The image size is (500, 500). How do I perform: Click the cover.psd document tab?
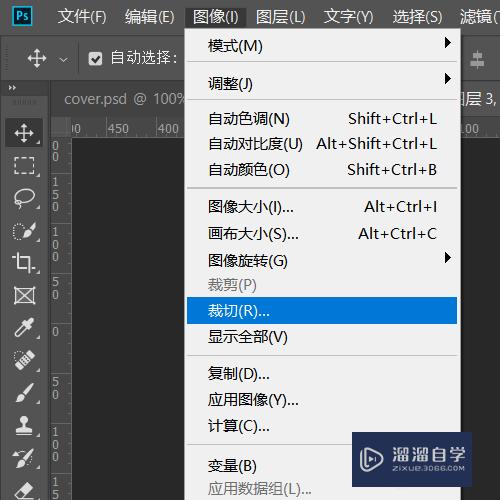coord(118,99)
